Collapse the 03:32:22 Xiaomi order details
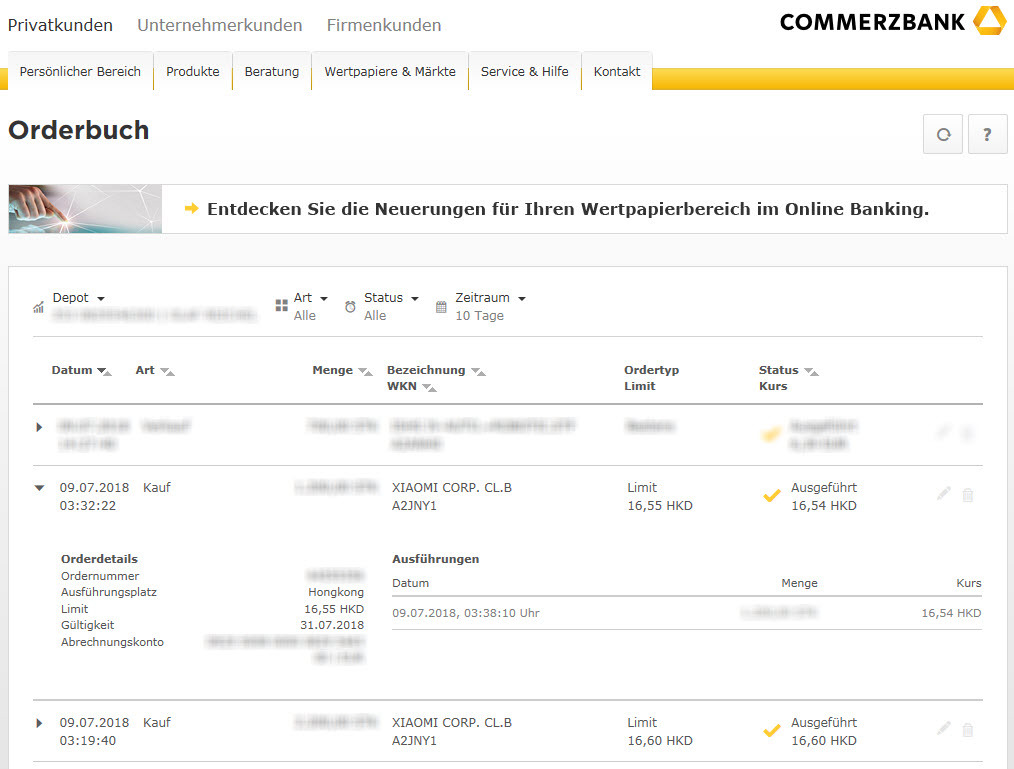The image size is (1014, 769). (x=39, y=488)
